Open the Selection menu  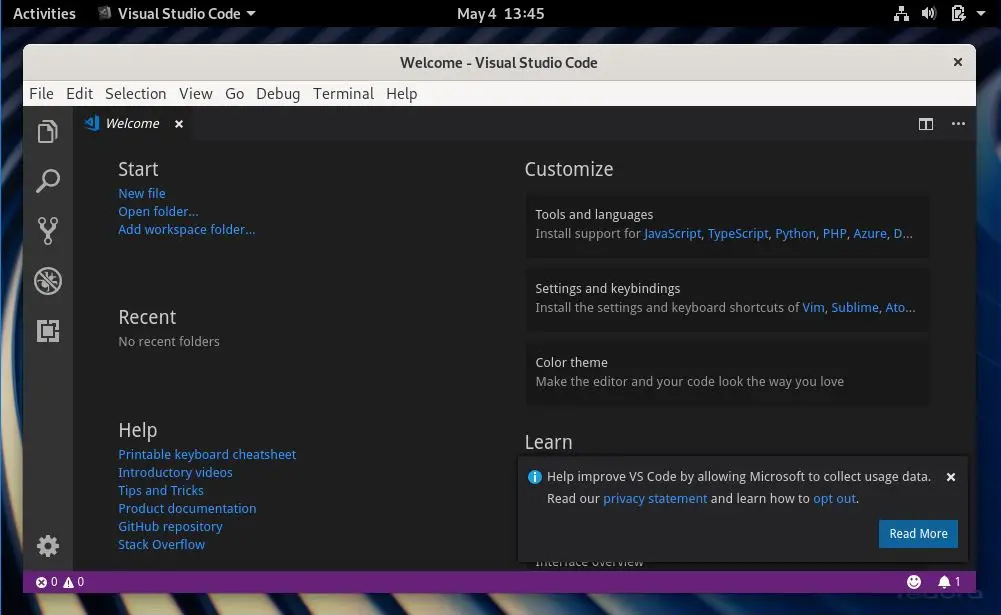[135, 94]
